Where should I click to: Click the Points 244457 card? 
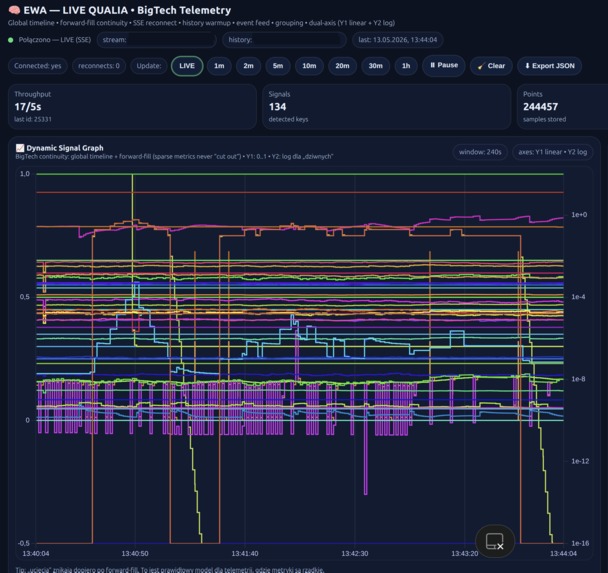[x=563, y=107]
